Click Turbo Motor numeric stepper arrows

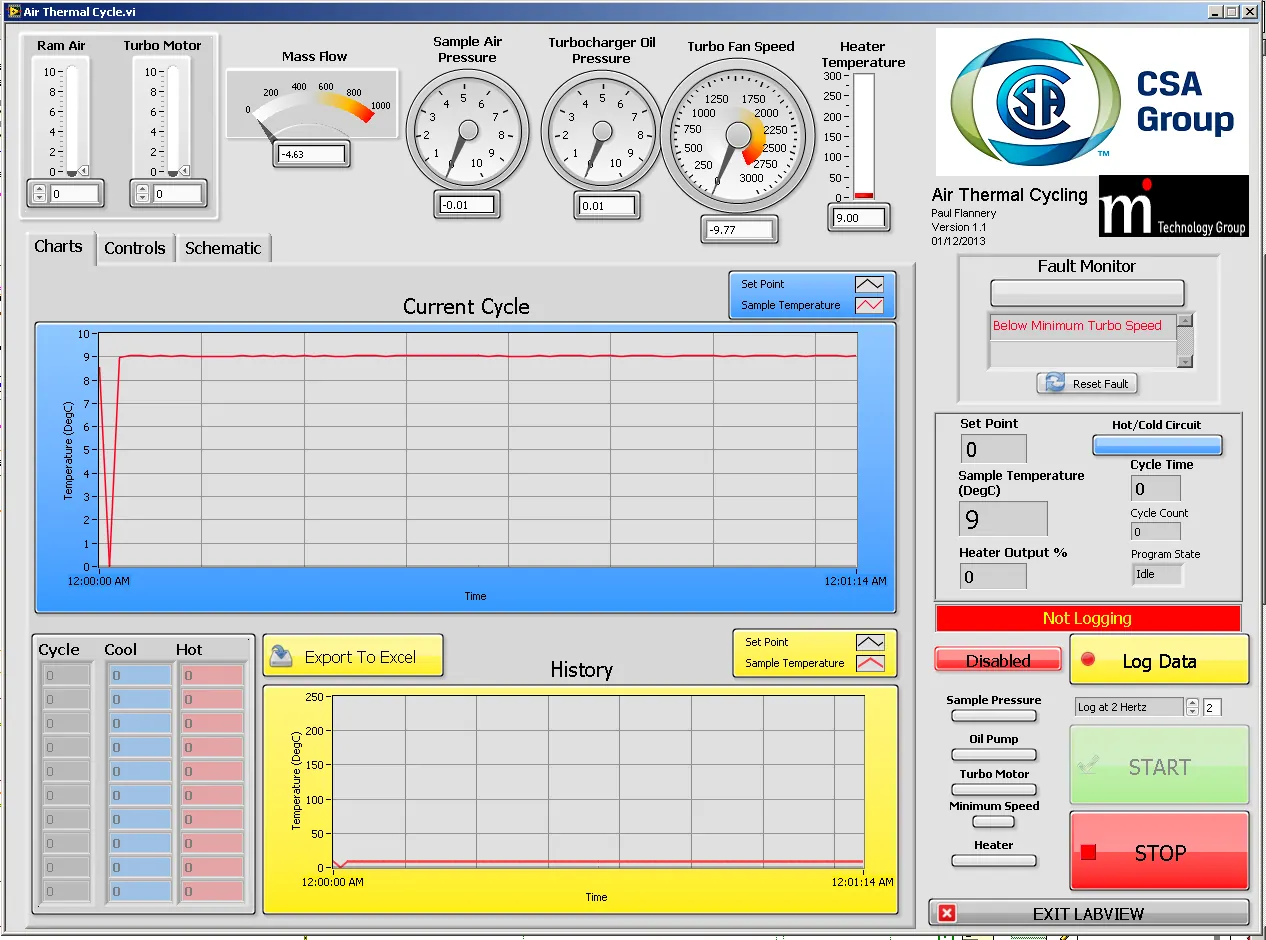pos(142,194)
